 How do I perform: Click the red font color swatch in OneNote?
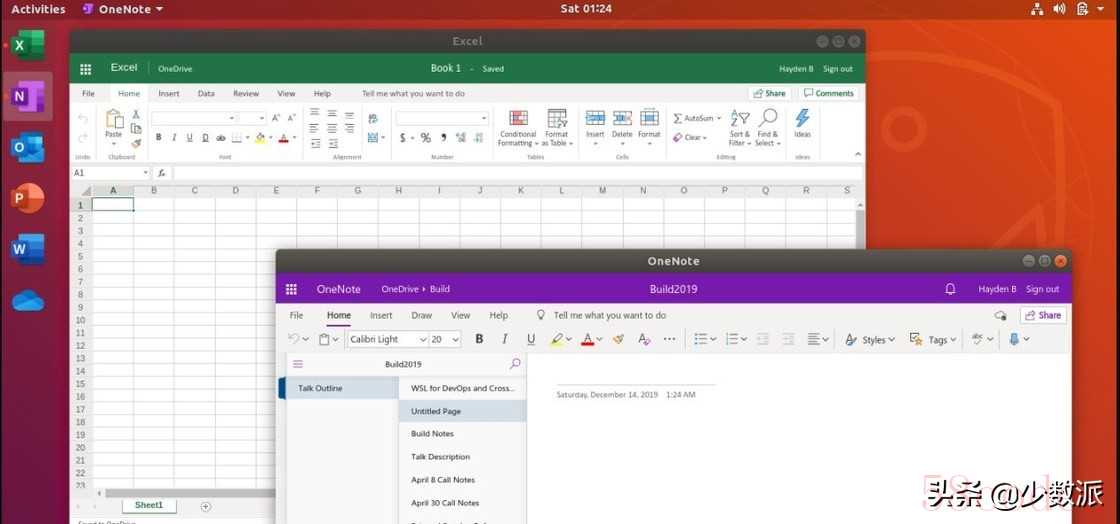(587, 339)
